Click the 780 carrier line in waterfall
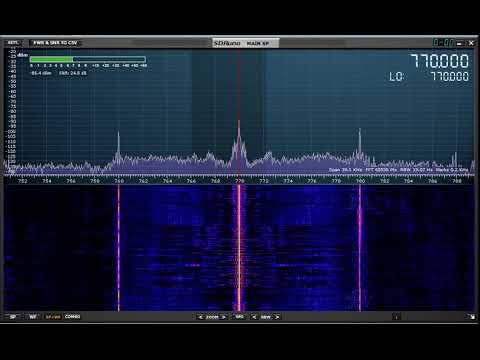480x360 pixels. coord(360,248)
